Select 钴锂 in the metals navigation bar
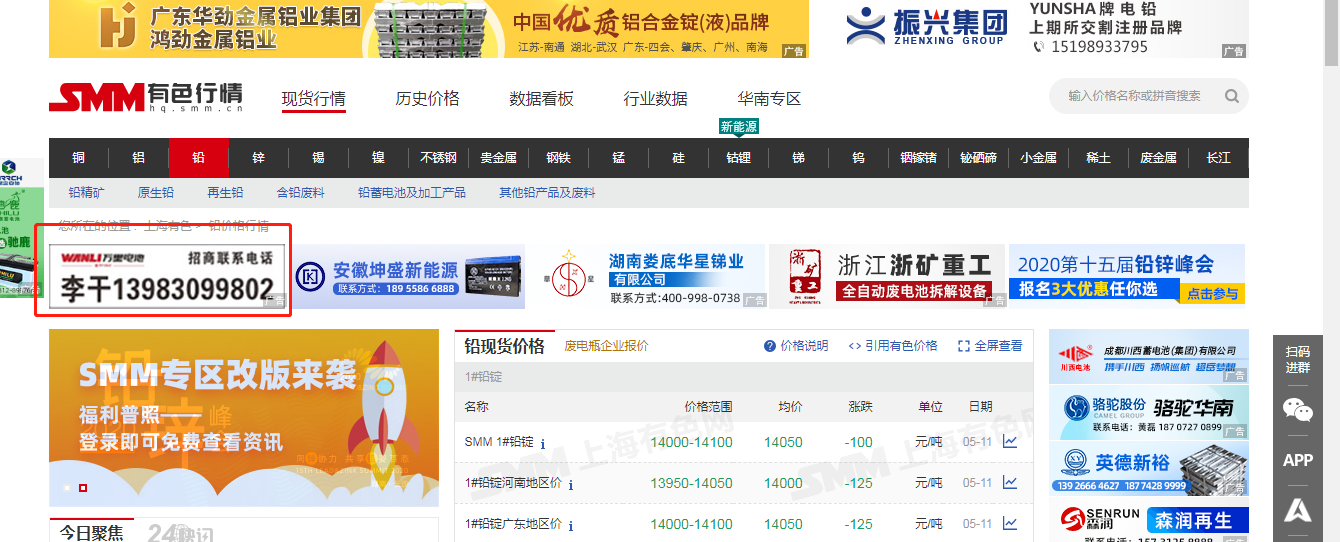 (x=739, y=158)
